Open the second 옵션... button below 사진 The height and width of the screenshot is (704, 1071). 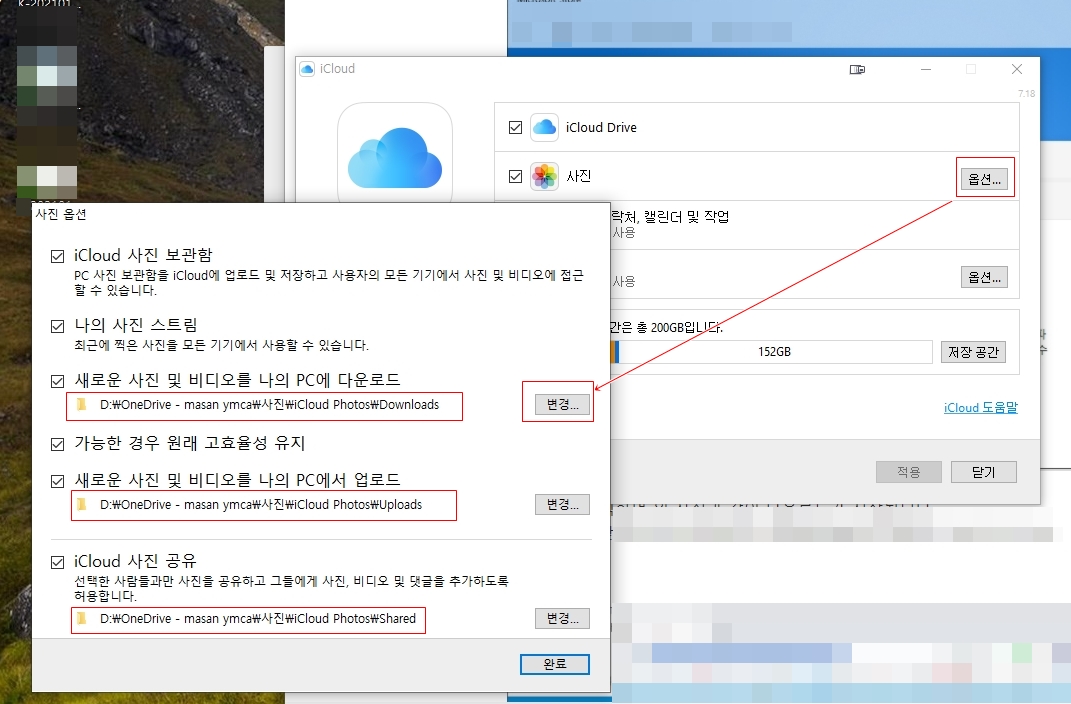[x=984, y=277]
